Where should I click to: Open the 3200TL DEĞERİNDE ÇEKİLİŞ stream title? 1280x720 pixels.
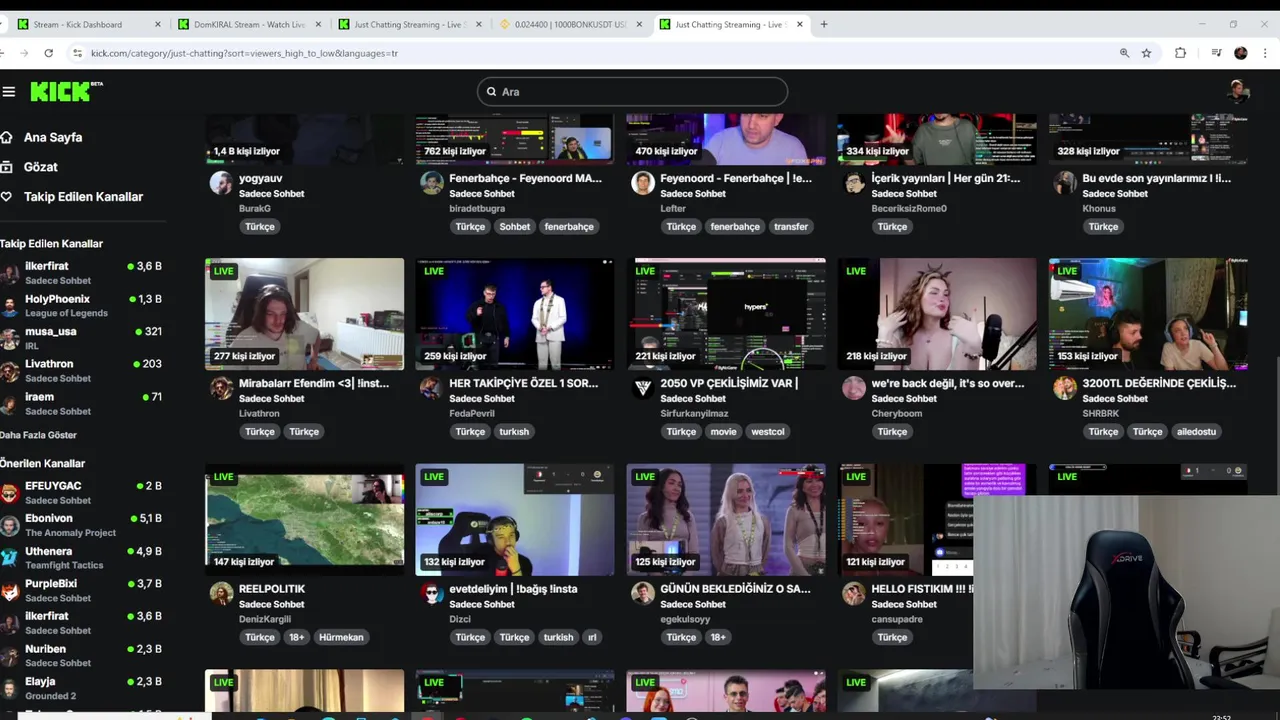(x=1159, y=383)
